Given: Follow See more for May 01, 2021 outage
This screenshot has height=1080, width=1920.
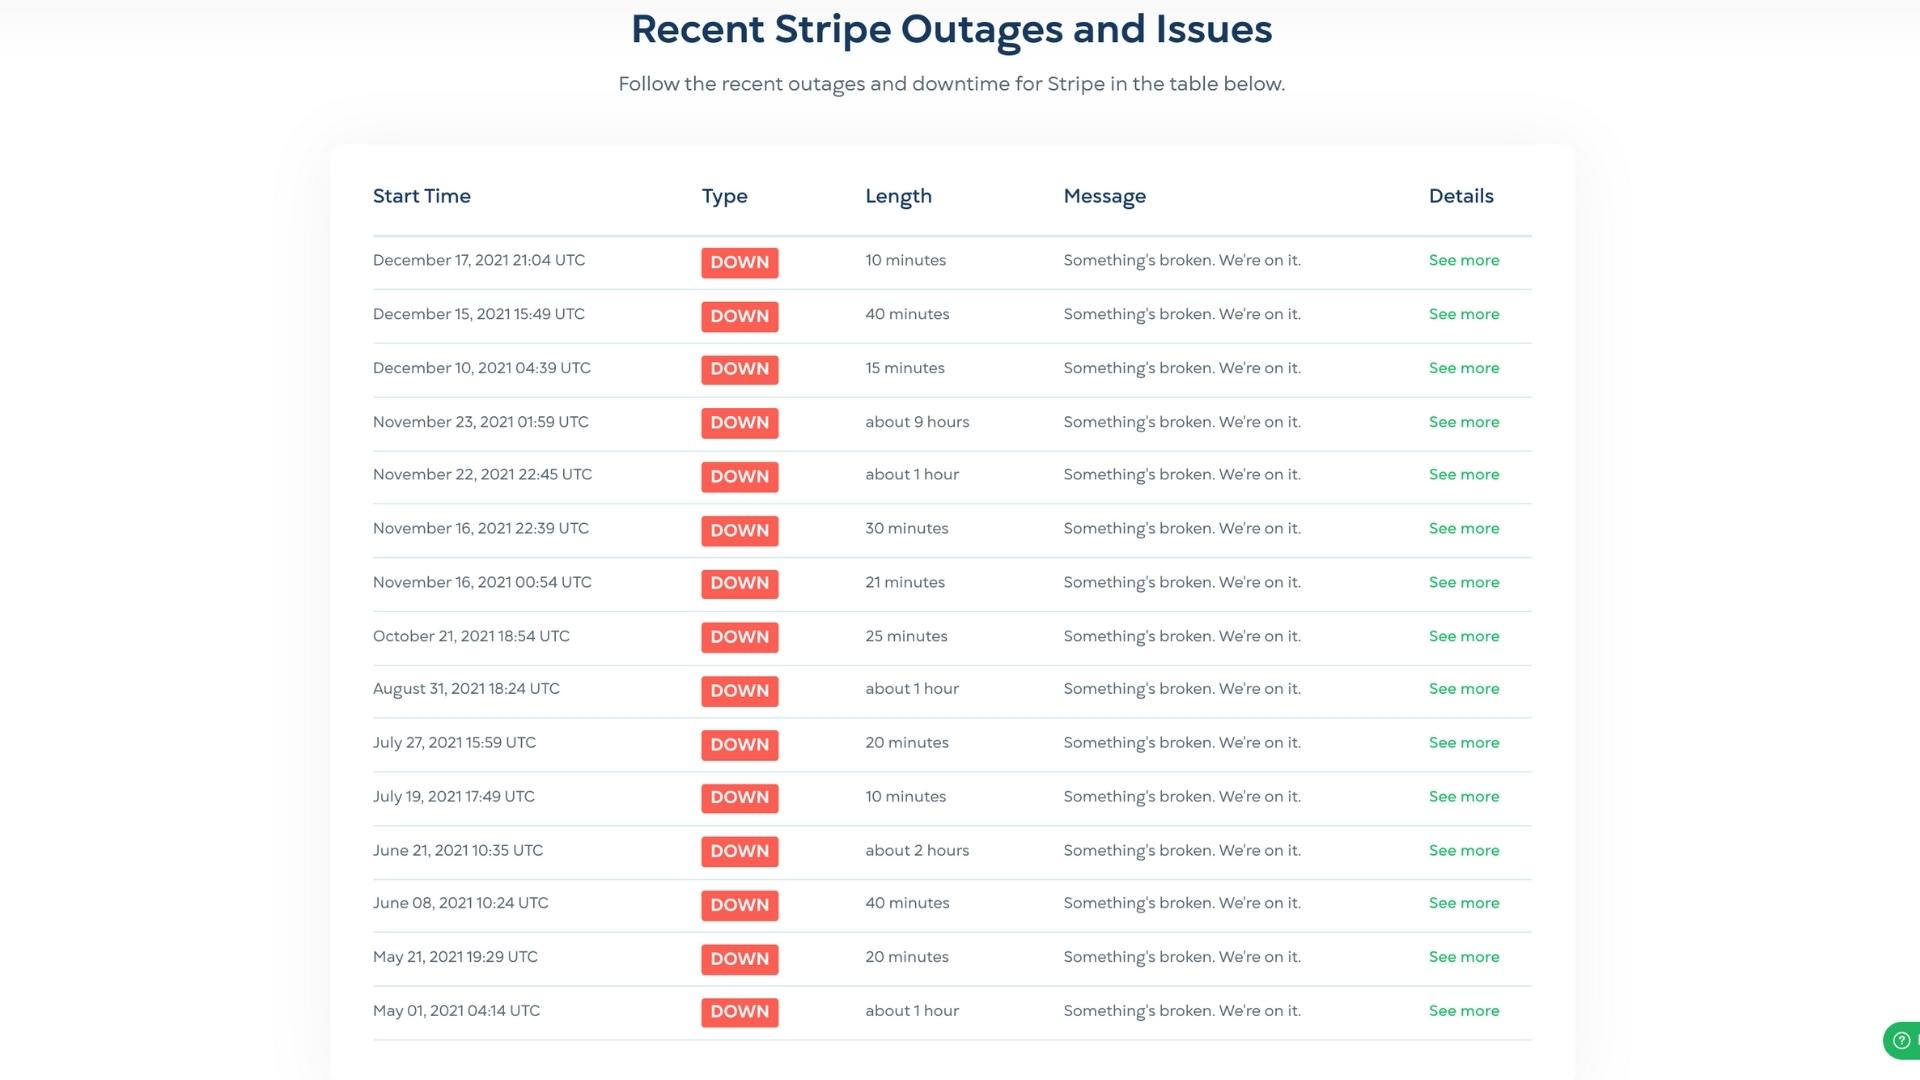Looking at the screenshot, I should coord(1464,1011).
